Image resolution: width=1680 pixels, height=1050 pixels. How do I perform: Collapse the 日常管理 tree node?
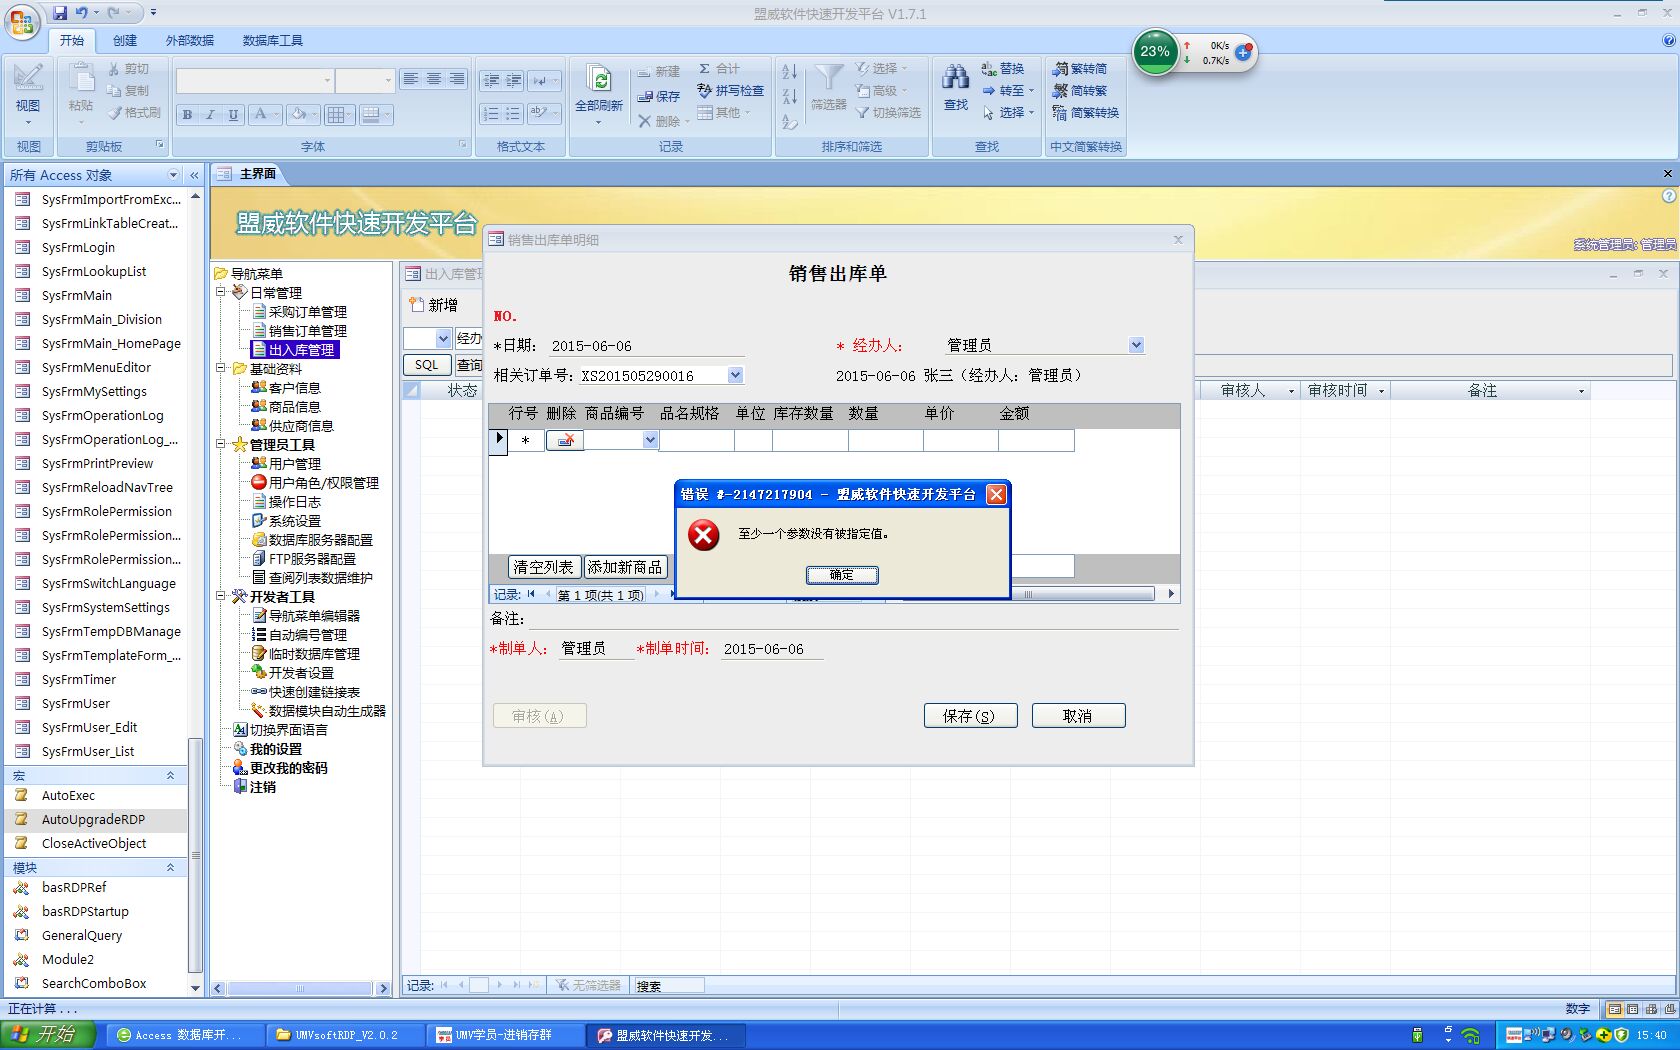221,293
